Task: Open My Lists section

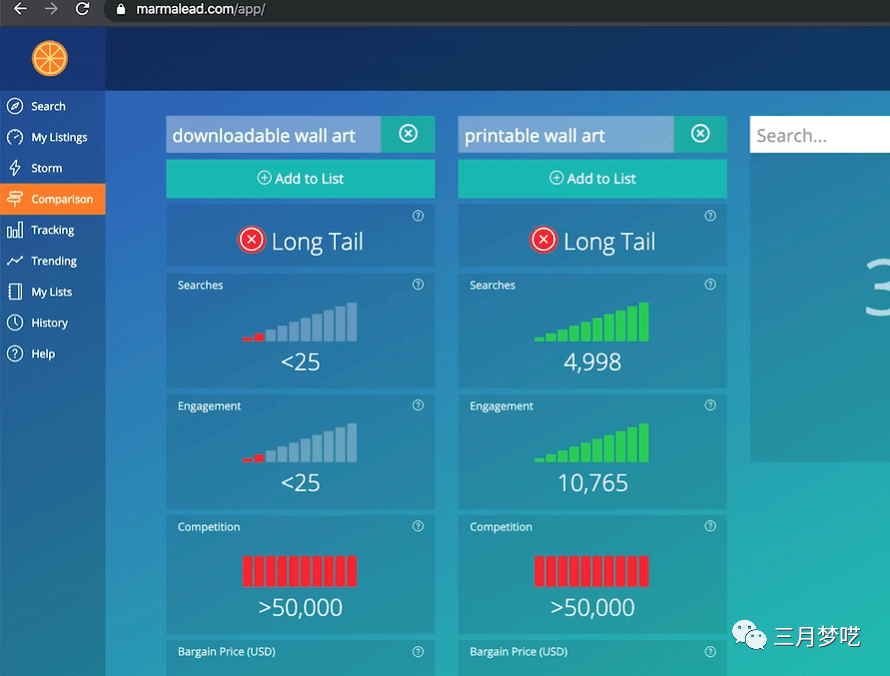Action: 52,292
